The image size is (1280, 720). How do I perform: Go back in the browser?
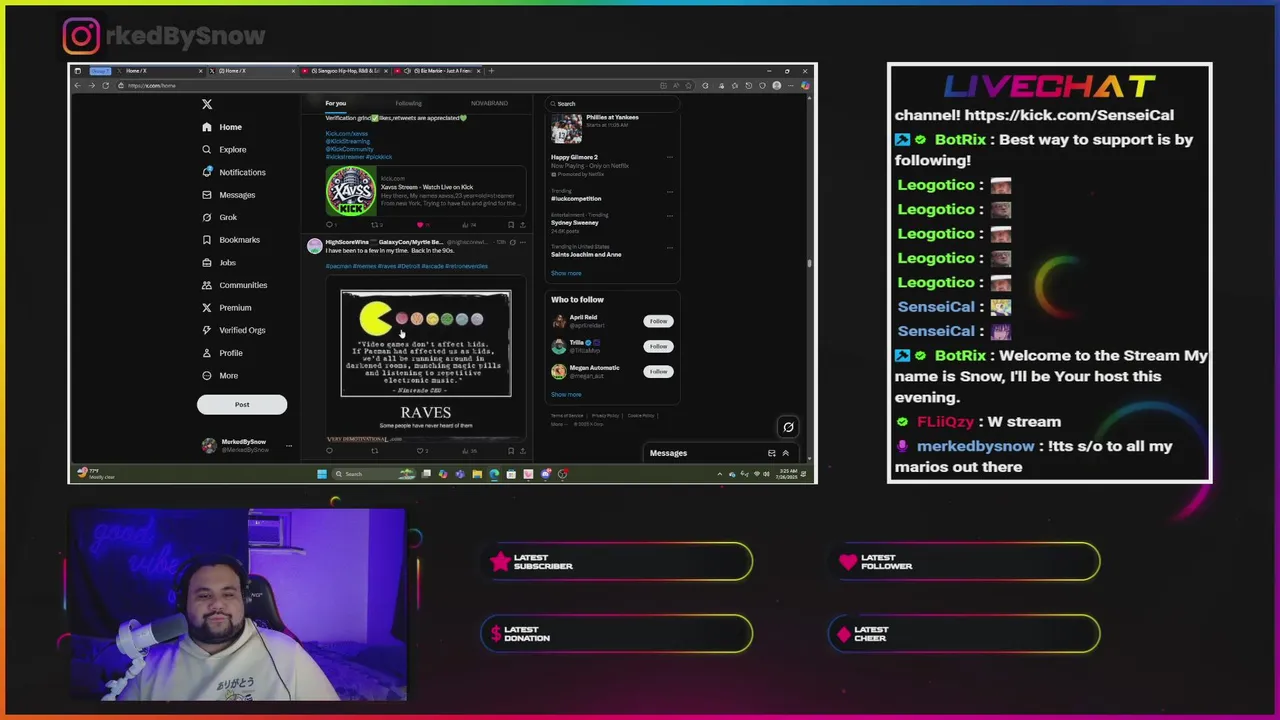point(77,85)
